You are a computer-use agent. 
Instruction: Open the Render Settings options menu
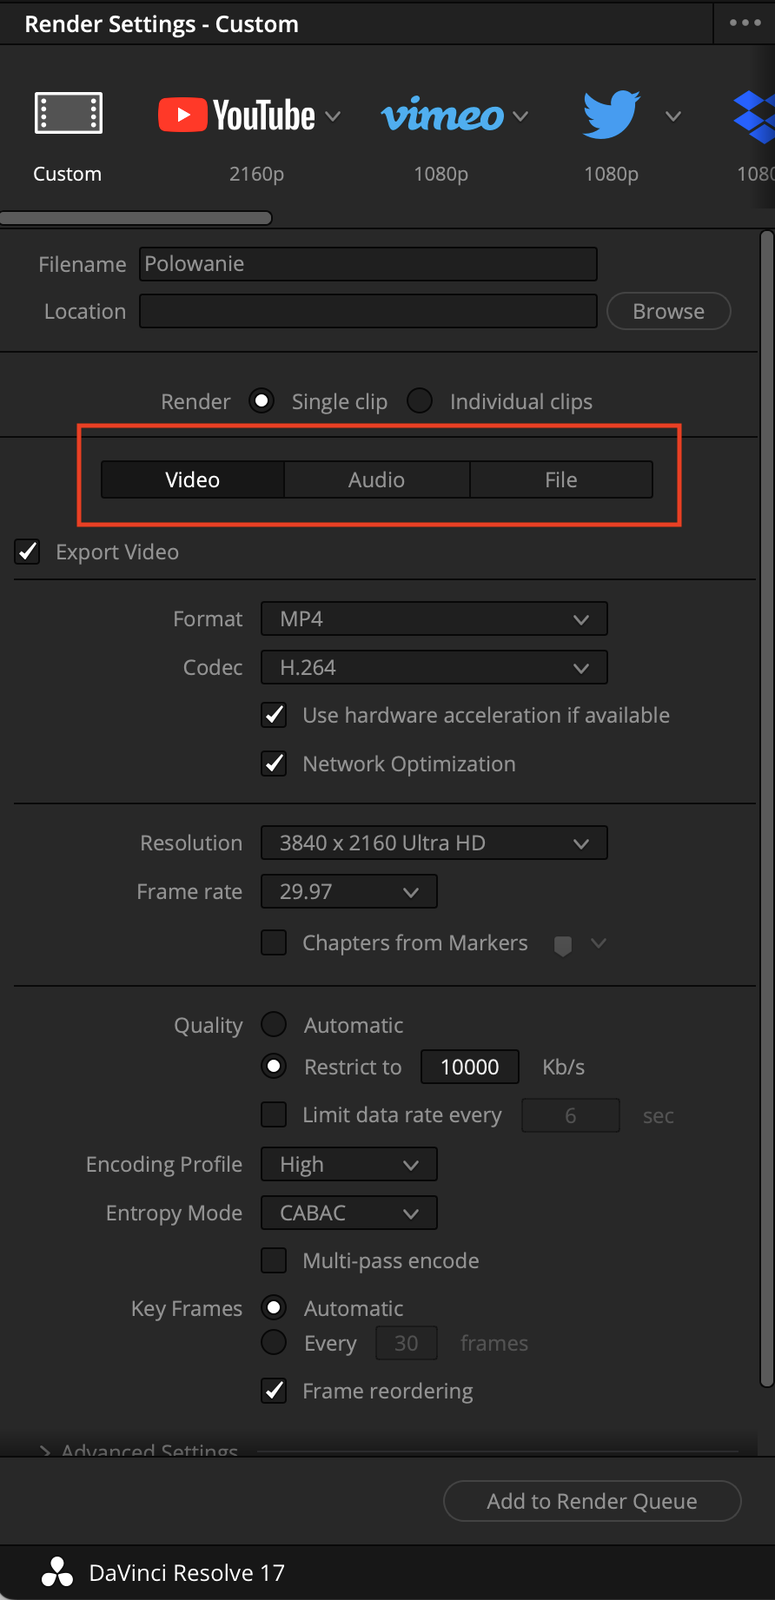click(x=744, y=22)
